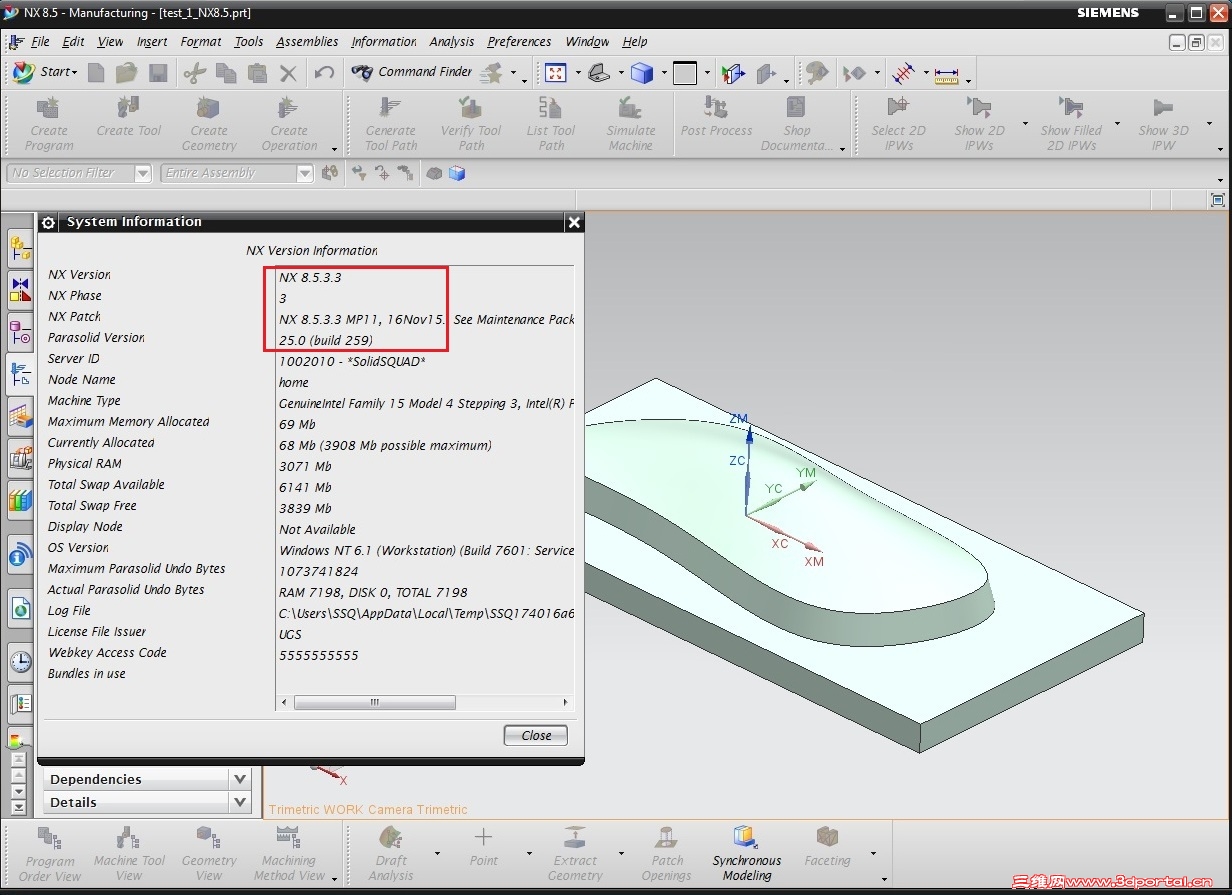Image resolution: width=1232 pixels, height=895 pixels.
Task: Open the Constraint Navigator sidebar tab
Action: 20,289
